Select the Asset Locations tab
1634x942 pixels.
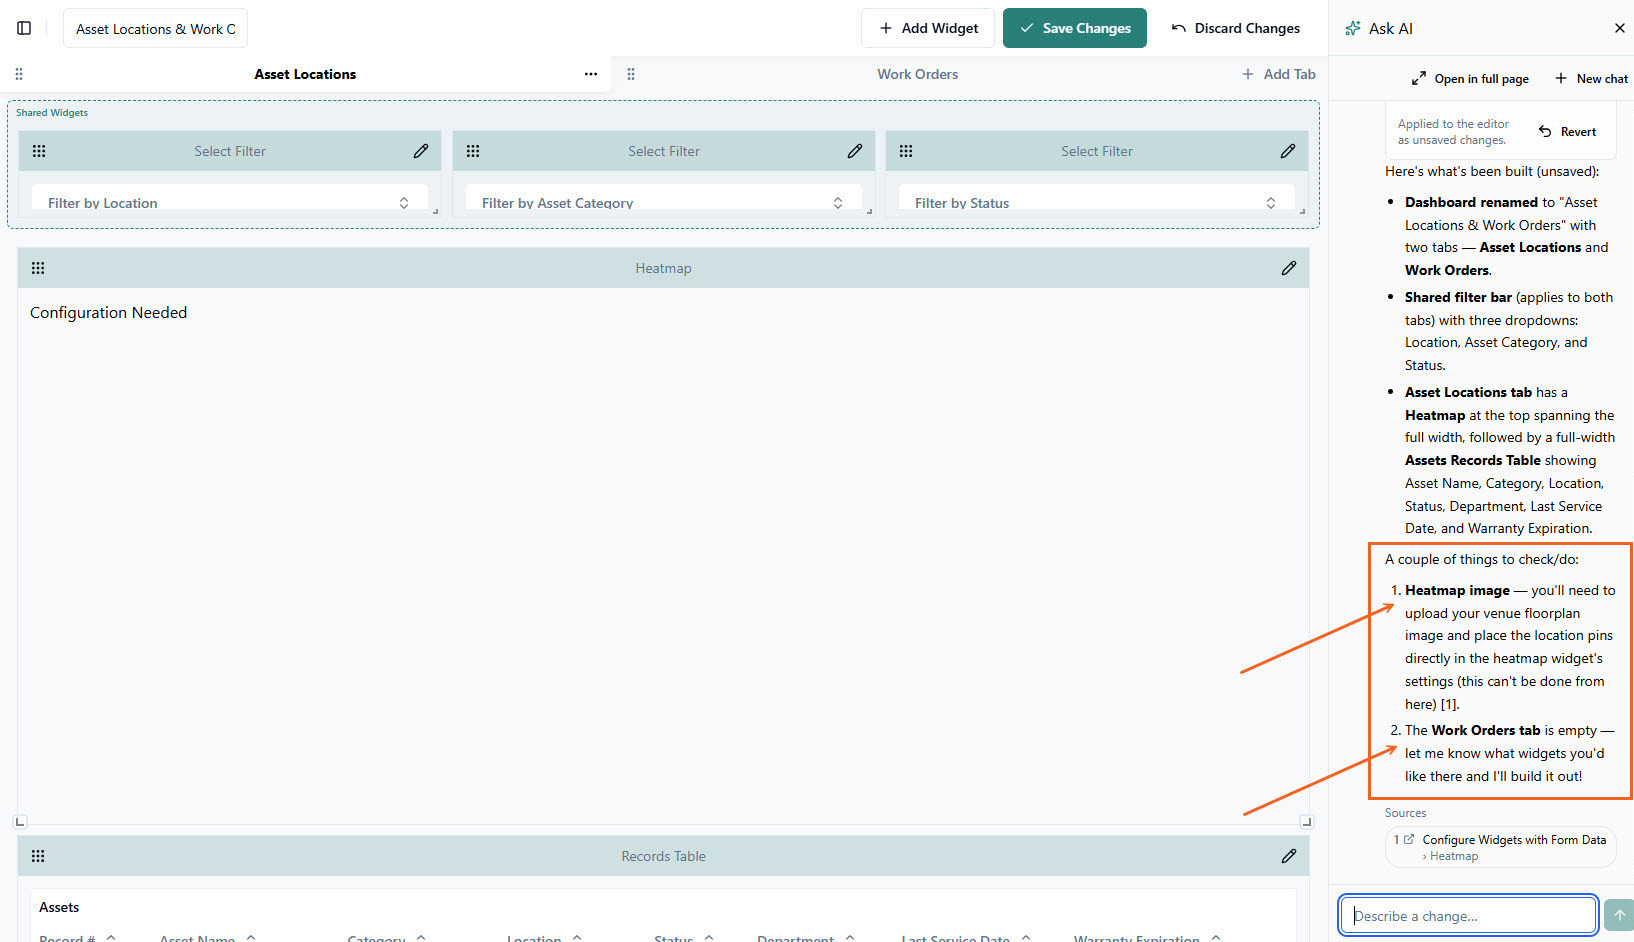click(x=305, y=74)
